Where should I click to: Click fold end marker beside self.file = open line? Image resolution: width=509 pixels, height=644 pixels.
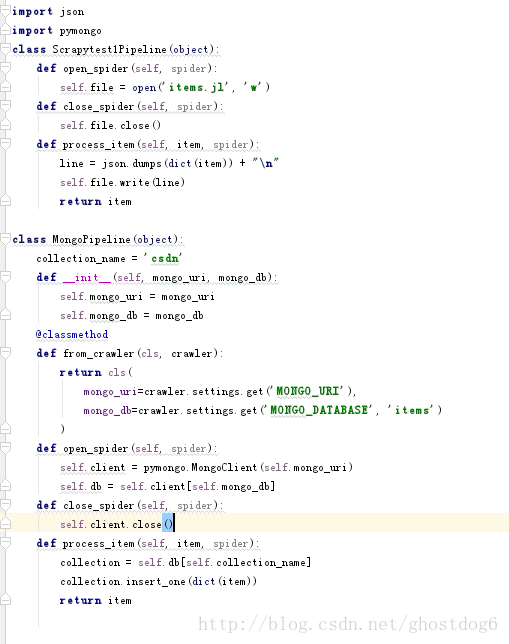(x=5, y=87)
